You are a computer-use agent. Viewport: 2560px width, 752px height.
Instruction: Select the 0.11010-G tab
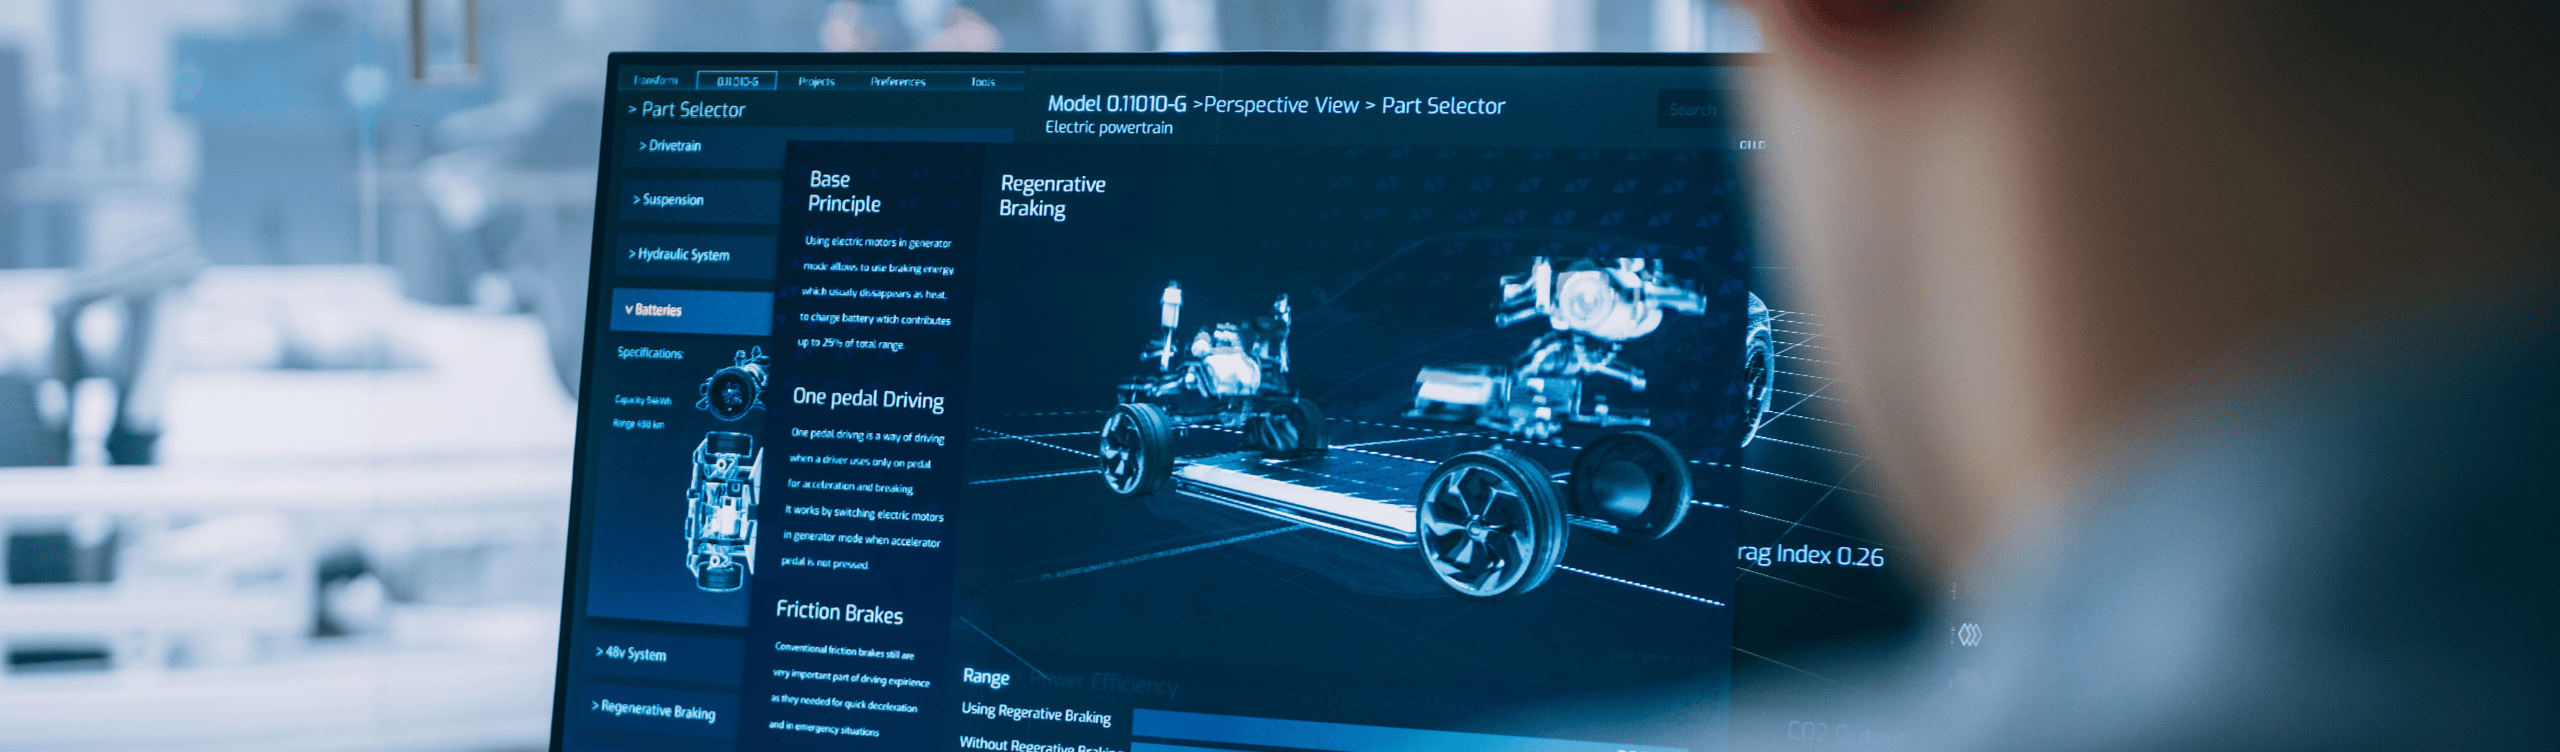coord(737,81)
